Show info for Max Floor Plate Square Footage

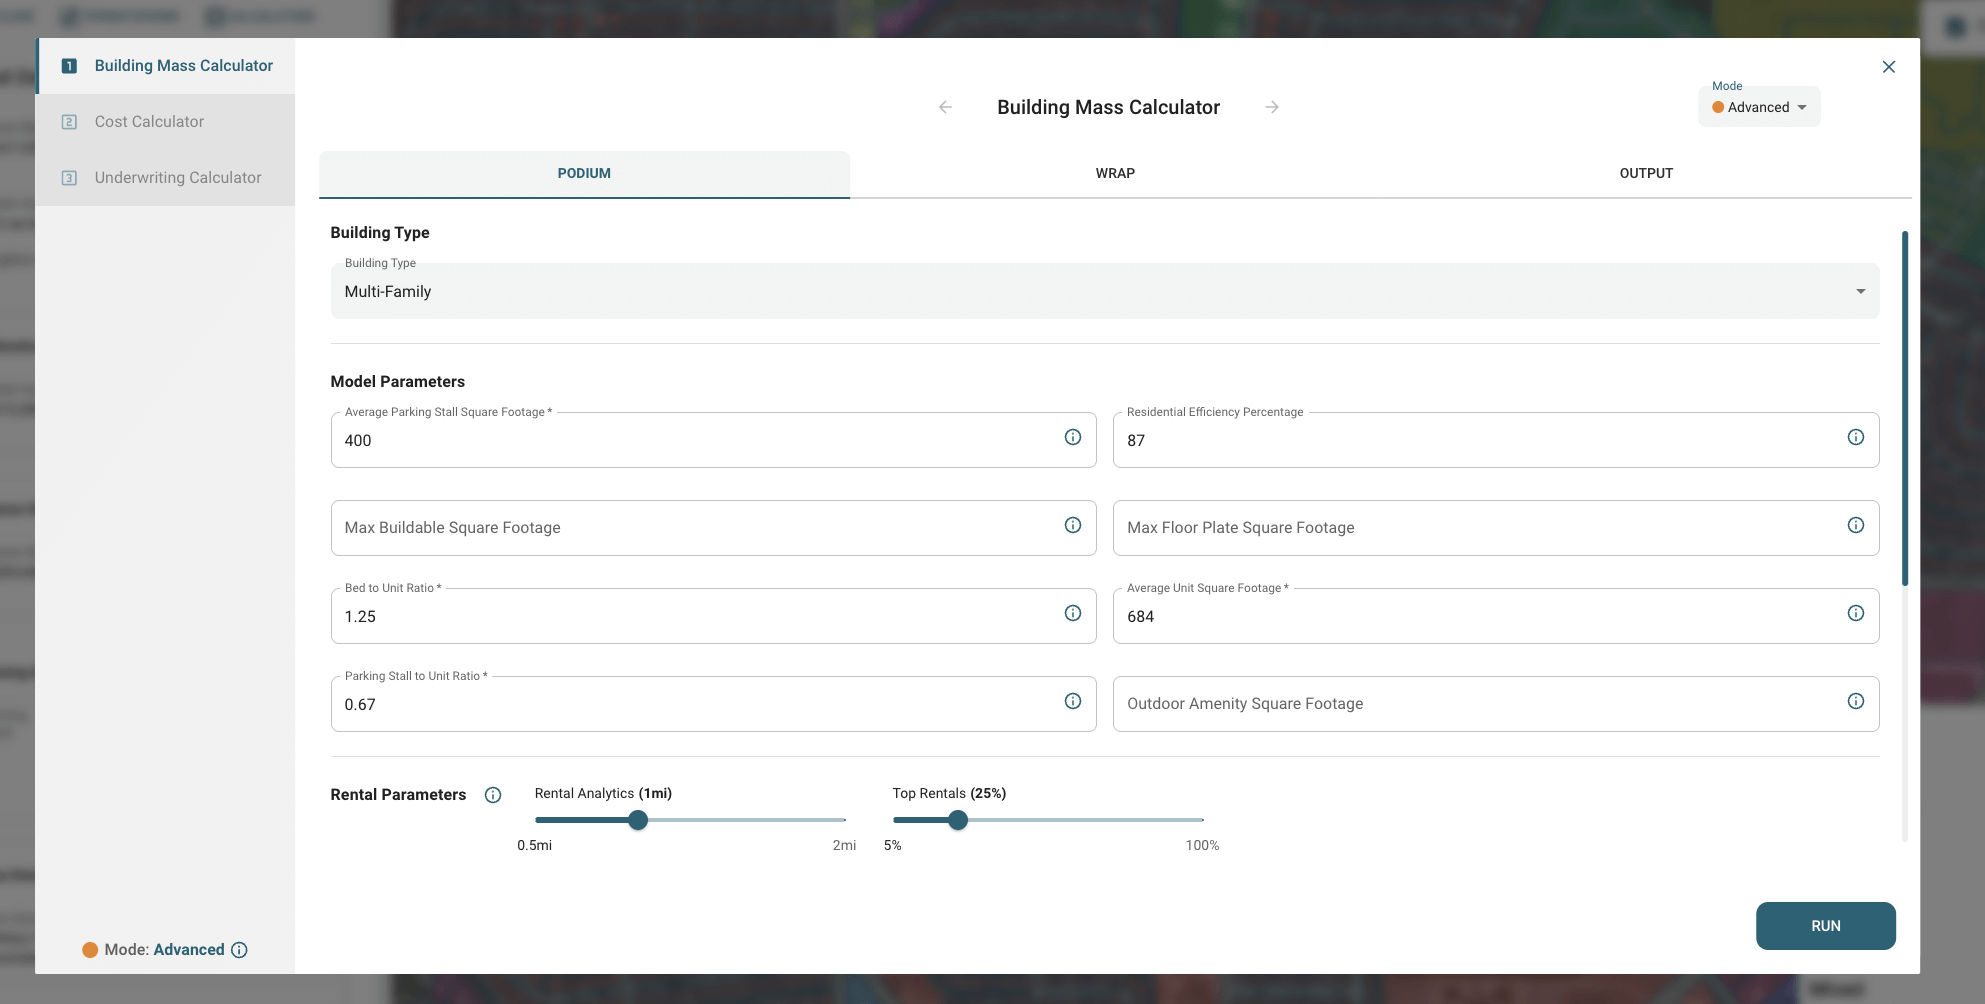[x=1855, y=525]
